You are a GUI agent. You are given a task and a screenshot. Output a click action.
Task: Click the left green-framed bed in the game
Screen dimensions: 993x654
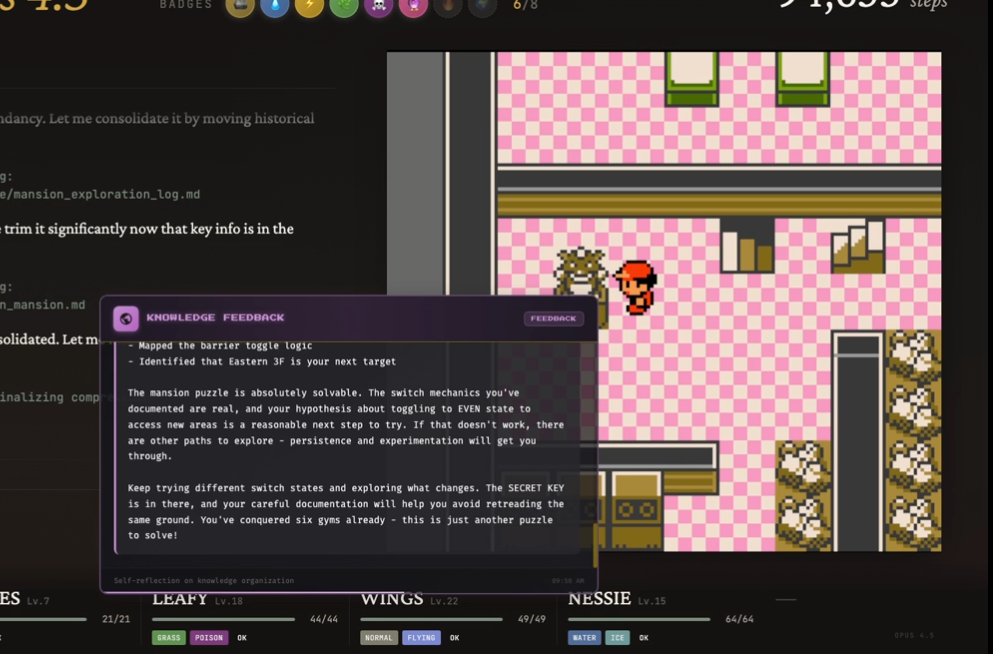[x=692, y=79]
